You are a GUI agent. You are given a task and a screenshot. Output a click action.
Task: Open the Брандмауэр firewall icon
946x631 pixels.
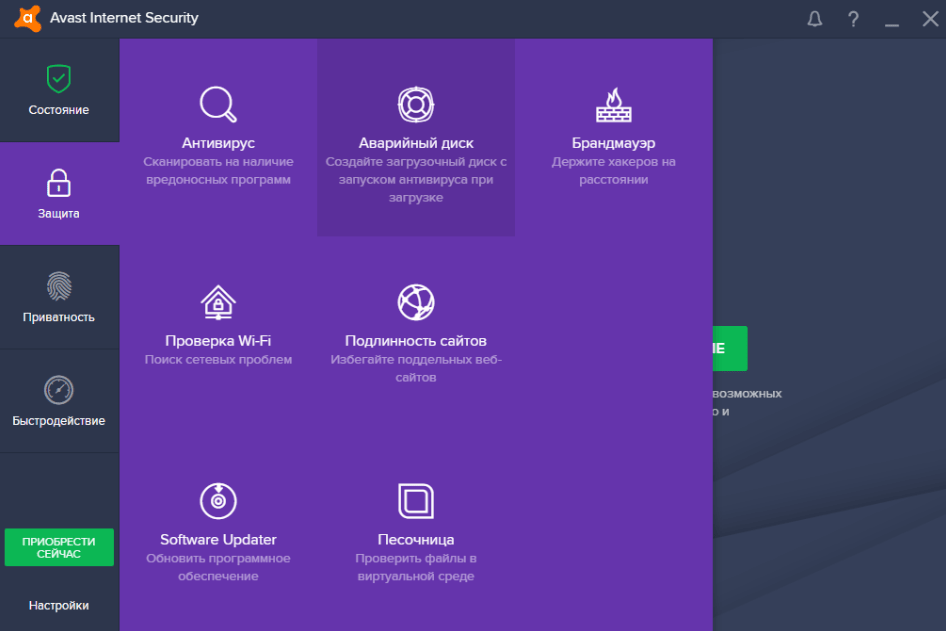point(613,104)
